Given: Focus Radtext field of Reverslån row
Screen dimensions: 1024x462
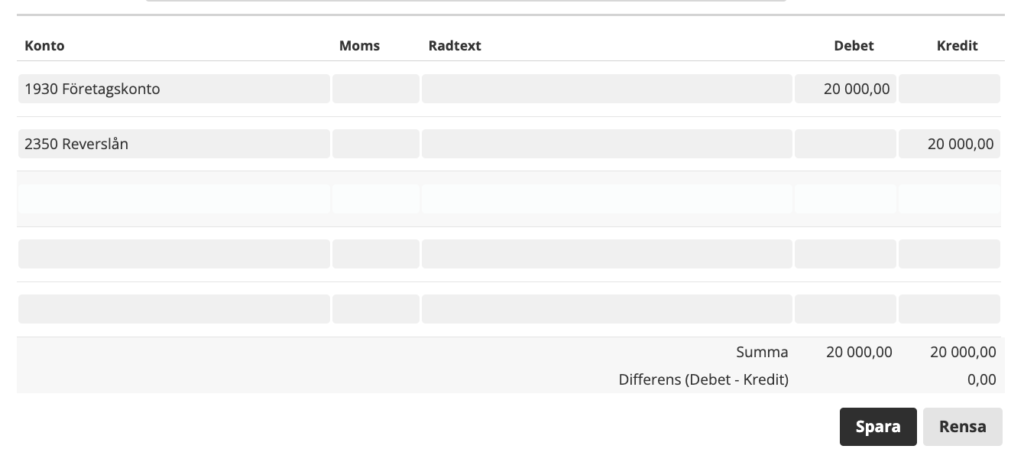Looking at the screenshot, I should (x=606, y=144).
